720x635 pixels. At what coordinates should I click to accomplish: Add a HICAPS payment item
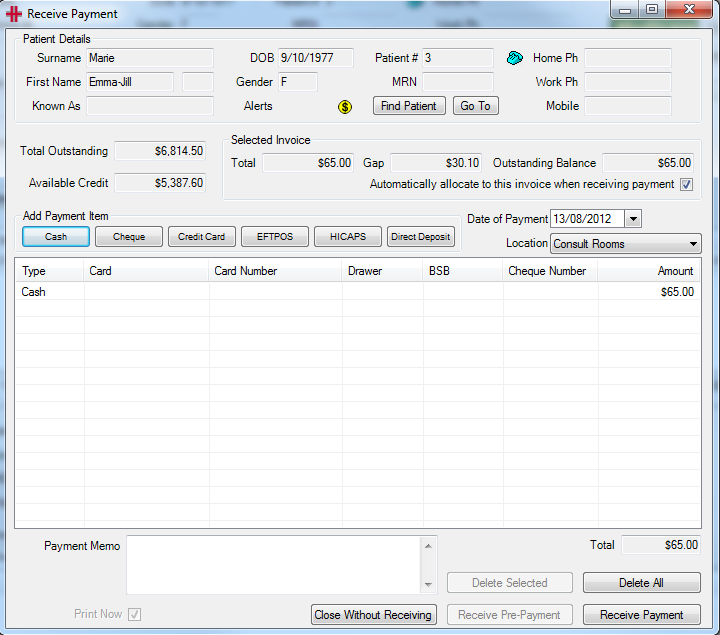coord(348,237)
